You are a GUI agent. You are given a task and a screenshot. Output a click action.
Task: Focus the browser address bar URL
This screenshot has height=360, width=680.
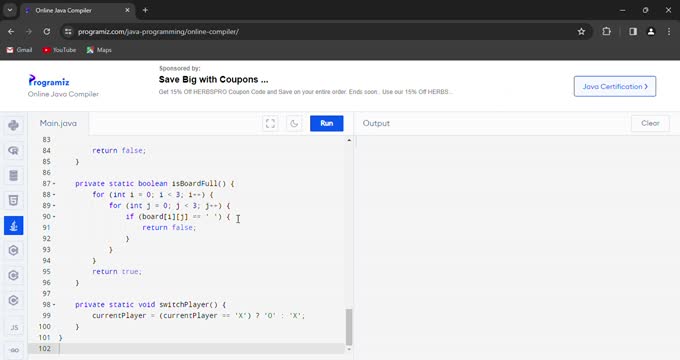[158, 32]
